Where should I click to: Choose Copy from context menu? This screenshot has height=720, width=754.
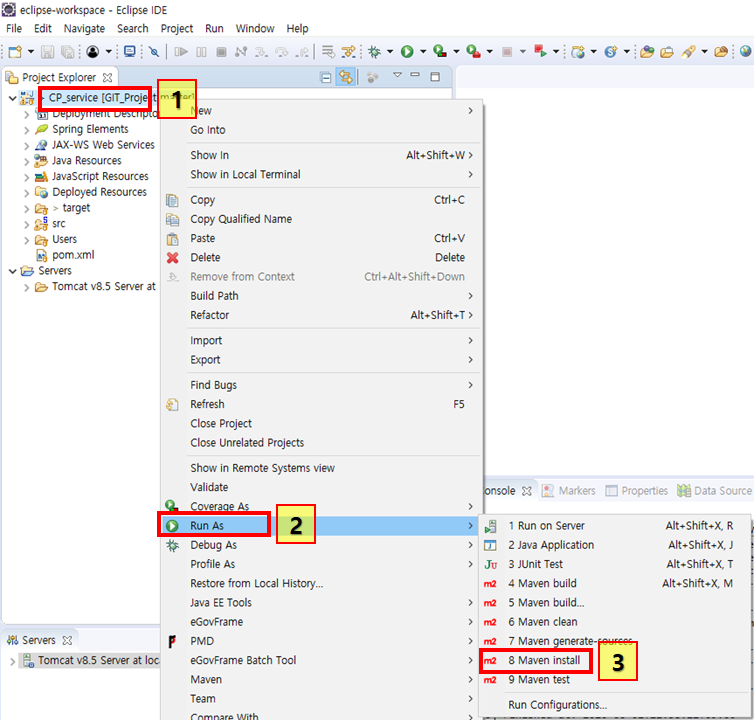[x=321, y=200]
